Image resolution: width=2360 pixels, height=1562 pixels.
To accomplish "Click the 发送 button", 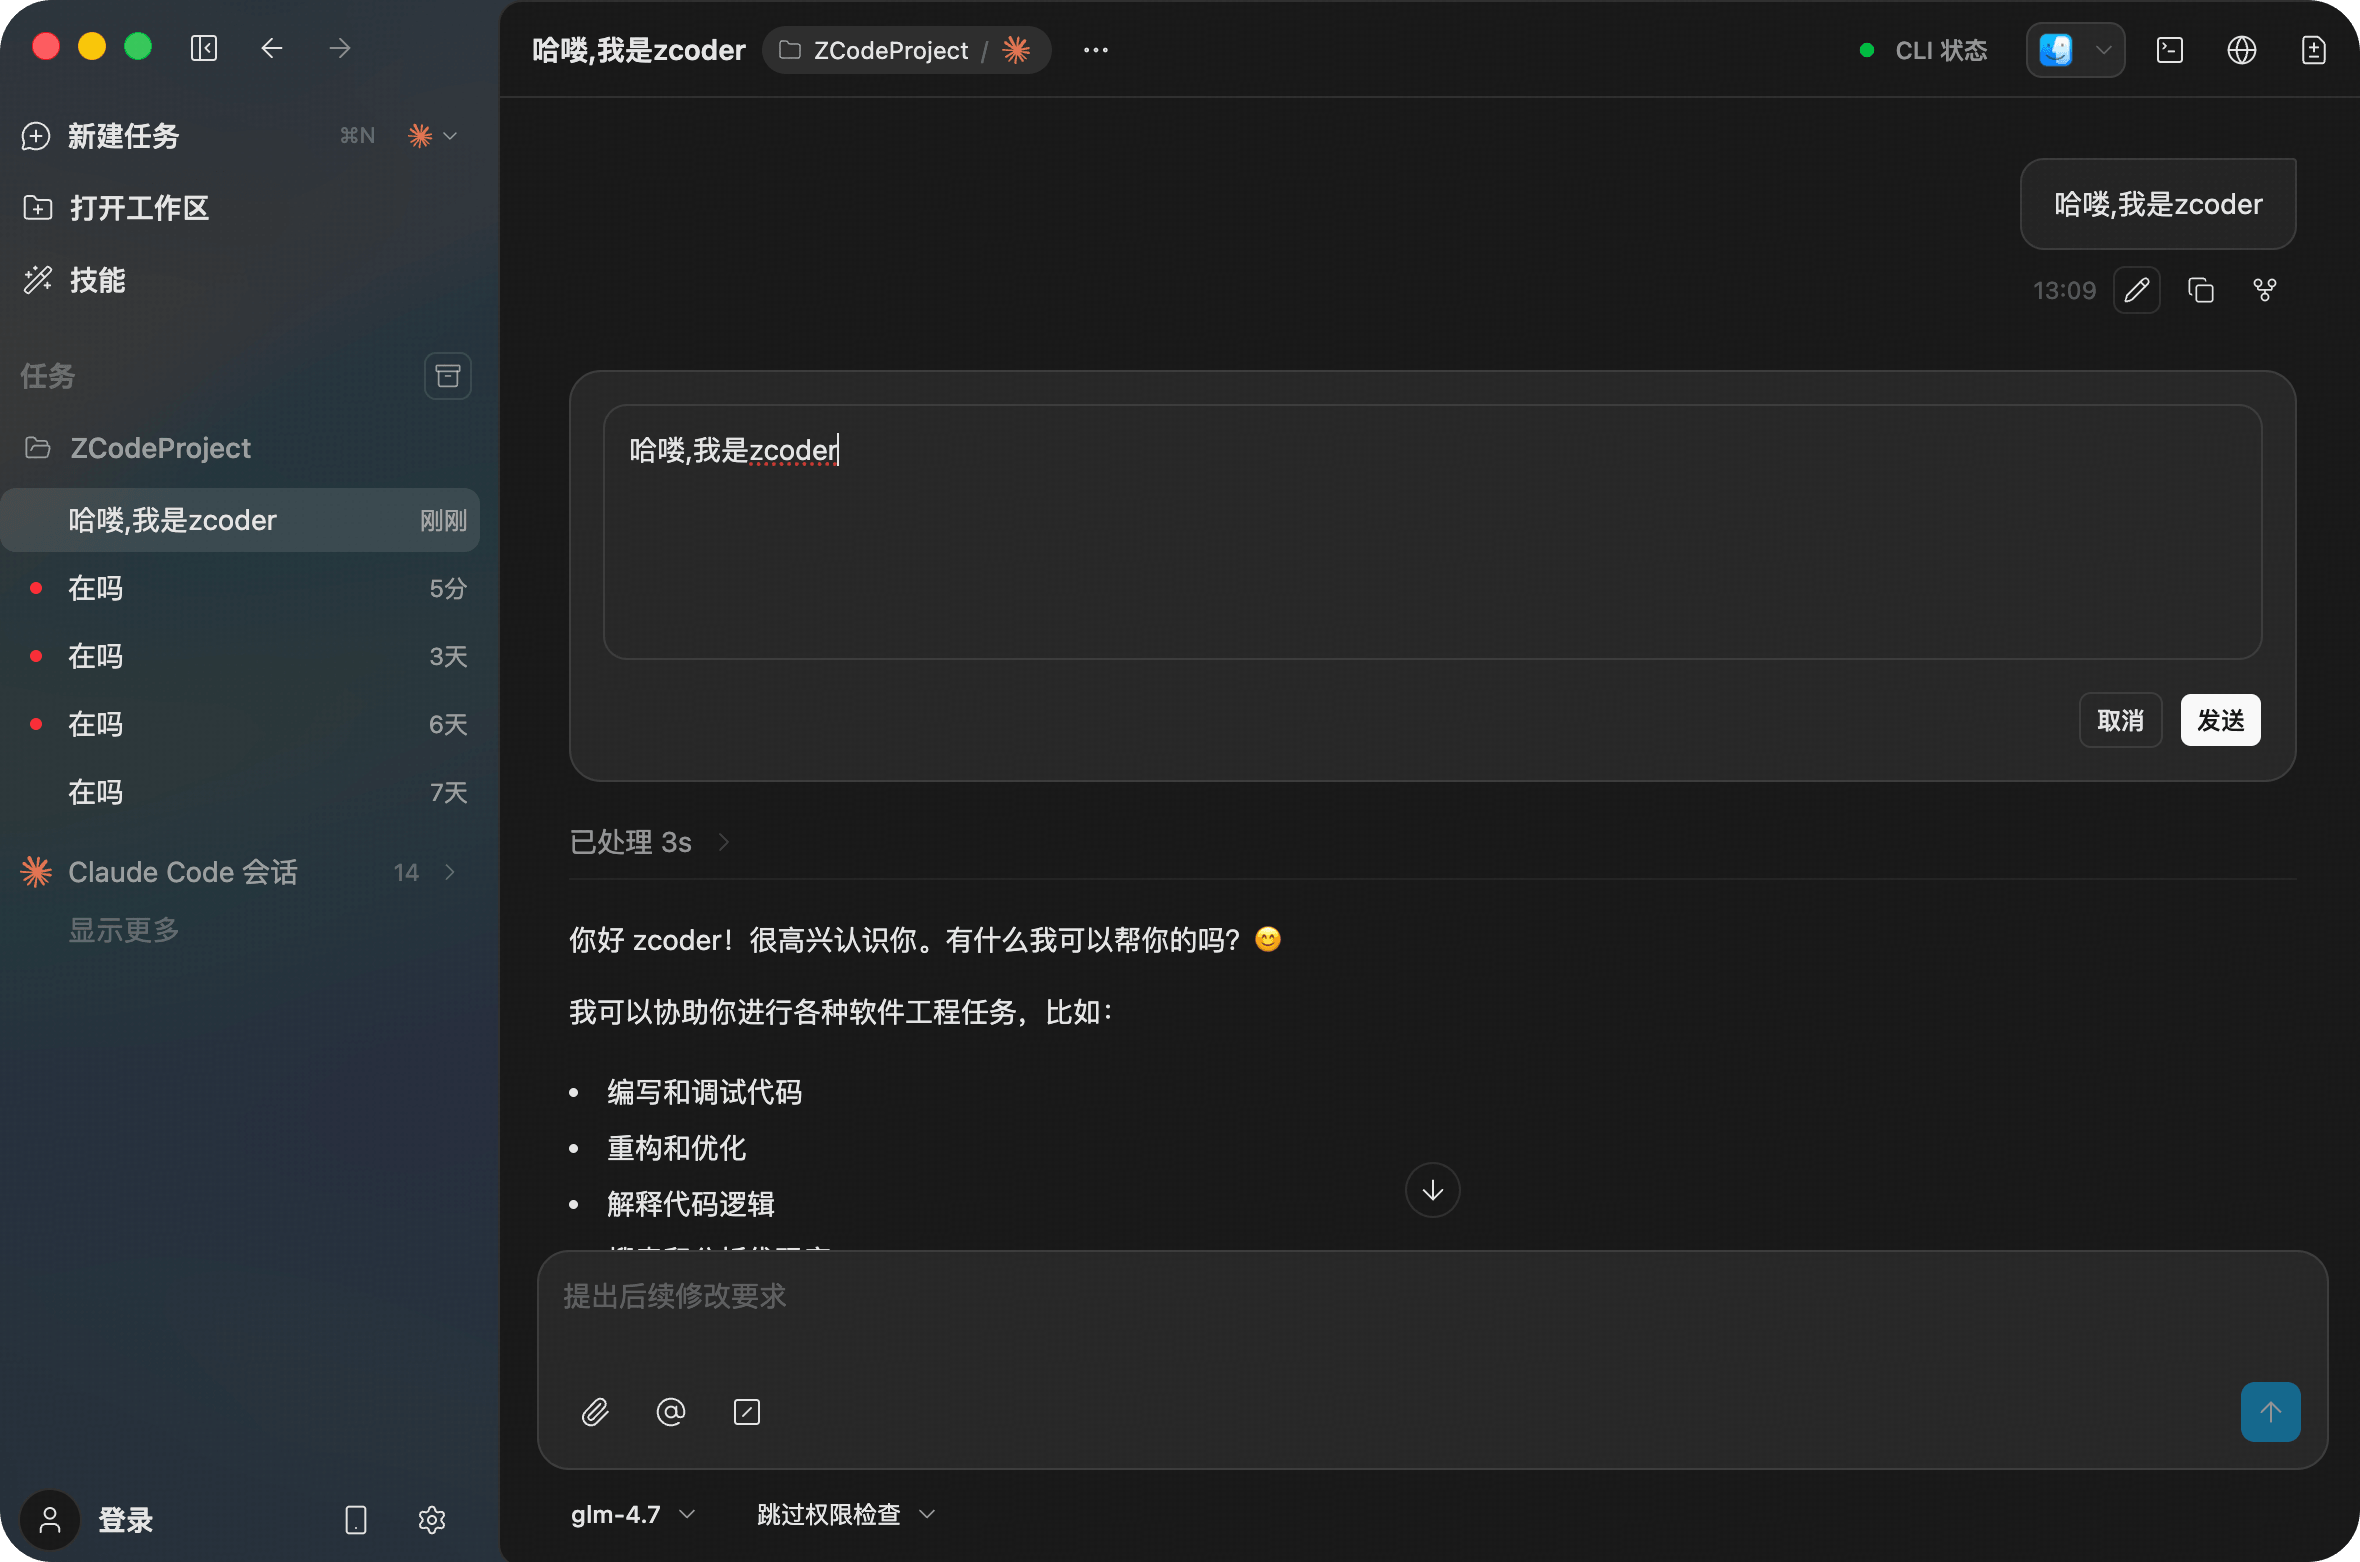I will click(2220, 720).
